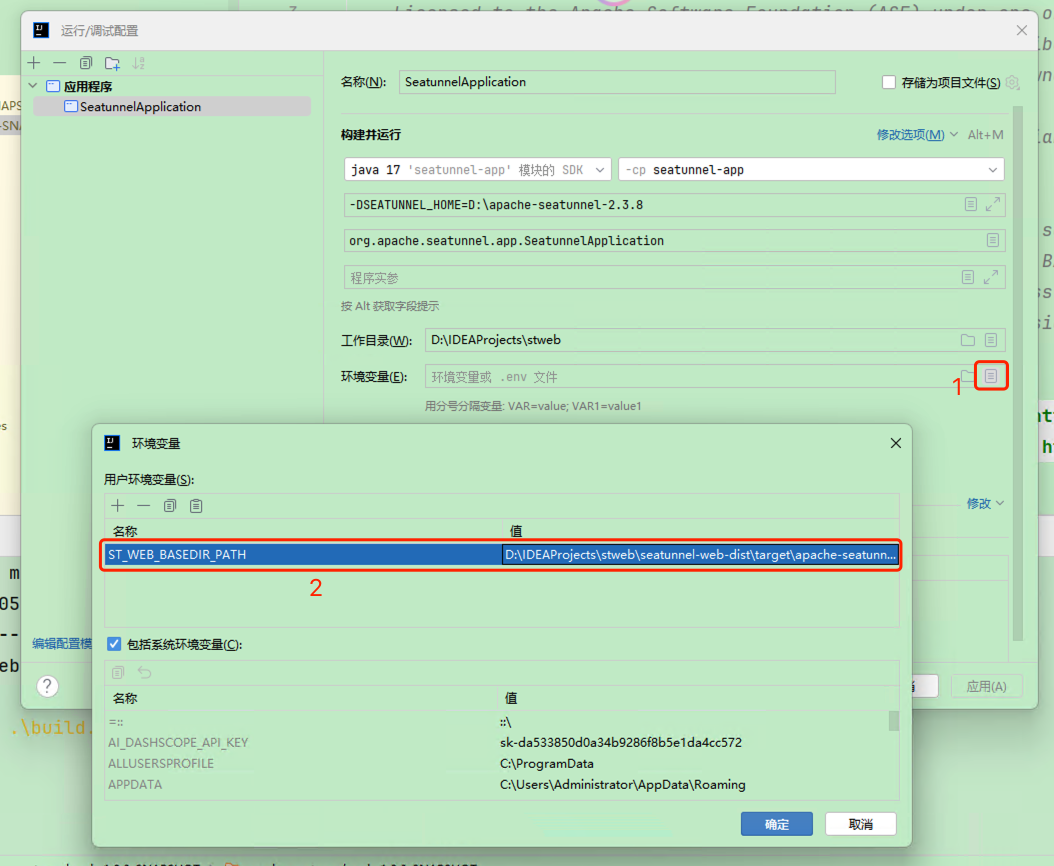Paste user environment variables icon
The height and width of the screenshot is (866, 1054).
(x=196, y=506)
